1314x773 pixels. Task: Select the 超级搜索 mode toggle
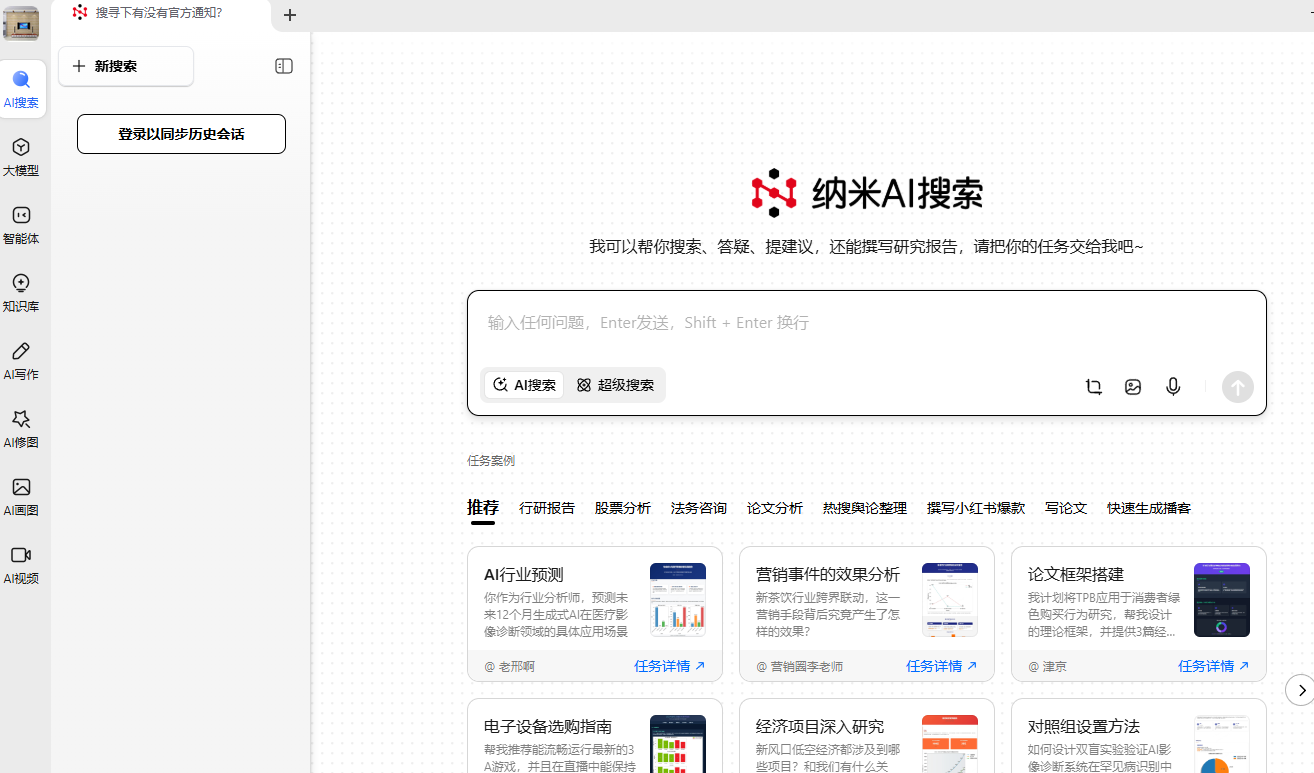(615, 385)
